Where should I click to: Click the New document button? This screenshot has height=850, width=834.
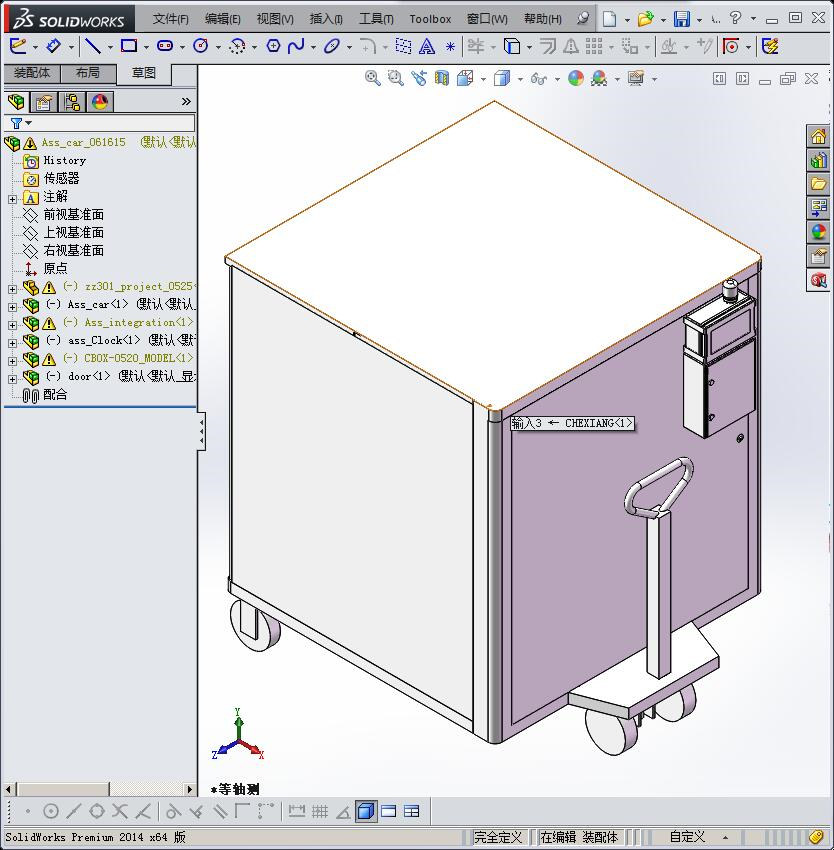[x=610, y=19]
